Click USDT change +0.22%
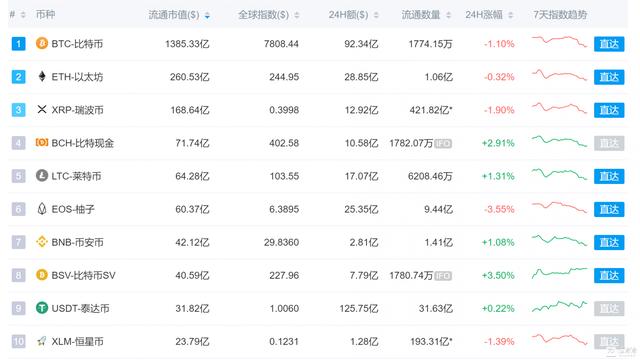640x360 pixels. click(x=498, y=308)
